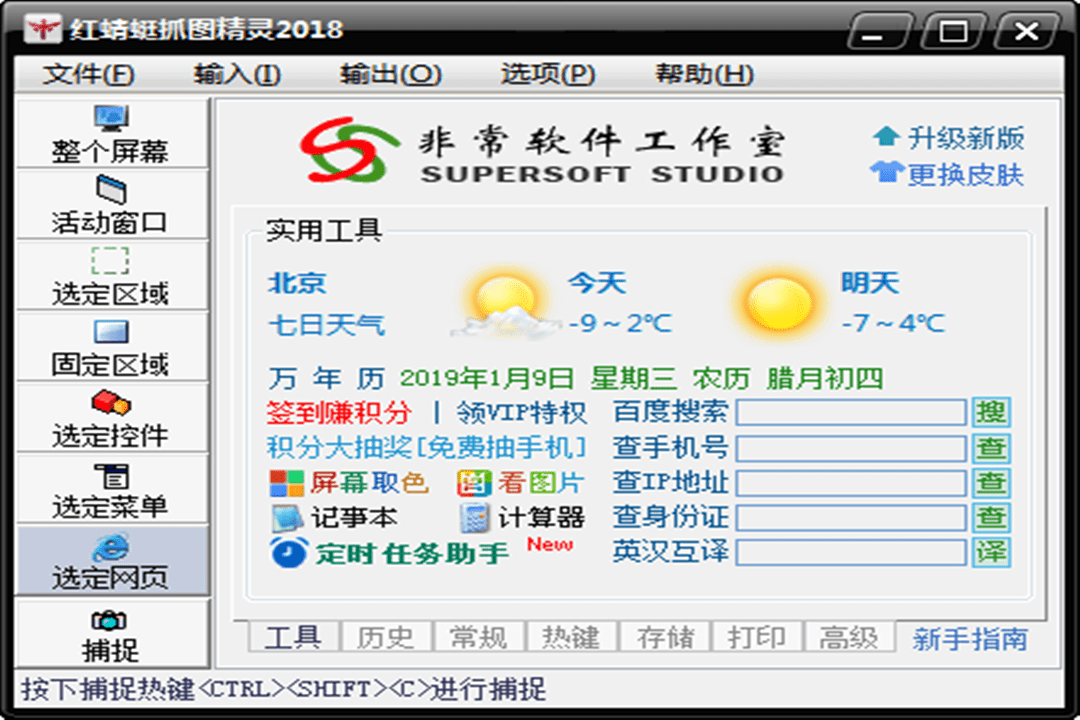Click the red dragonfly app icon in title bar
The width and height of the screenshot is (1080, 720).
[x=43, y=29]
